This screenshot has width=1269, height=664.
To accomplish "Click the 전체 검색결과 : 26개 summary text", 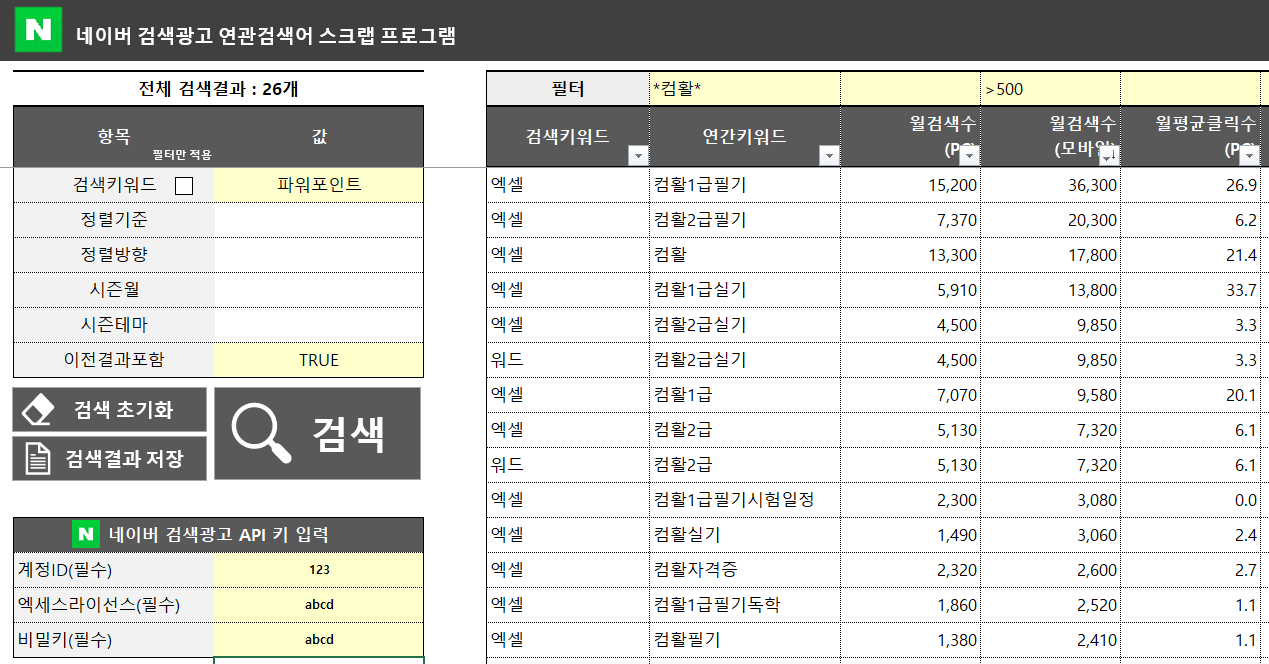I will pyautogui.click(x=218, y=89).
